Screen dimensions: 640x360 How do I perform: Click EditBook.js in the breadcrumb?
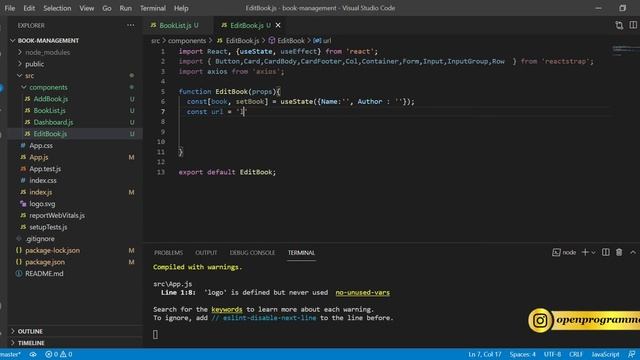(x=242, y=40)
